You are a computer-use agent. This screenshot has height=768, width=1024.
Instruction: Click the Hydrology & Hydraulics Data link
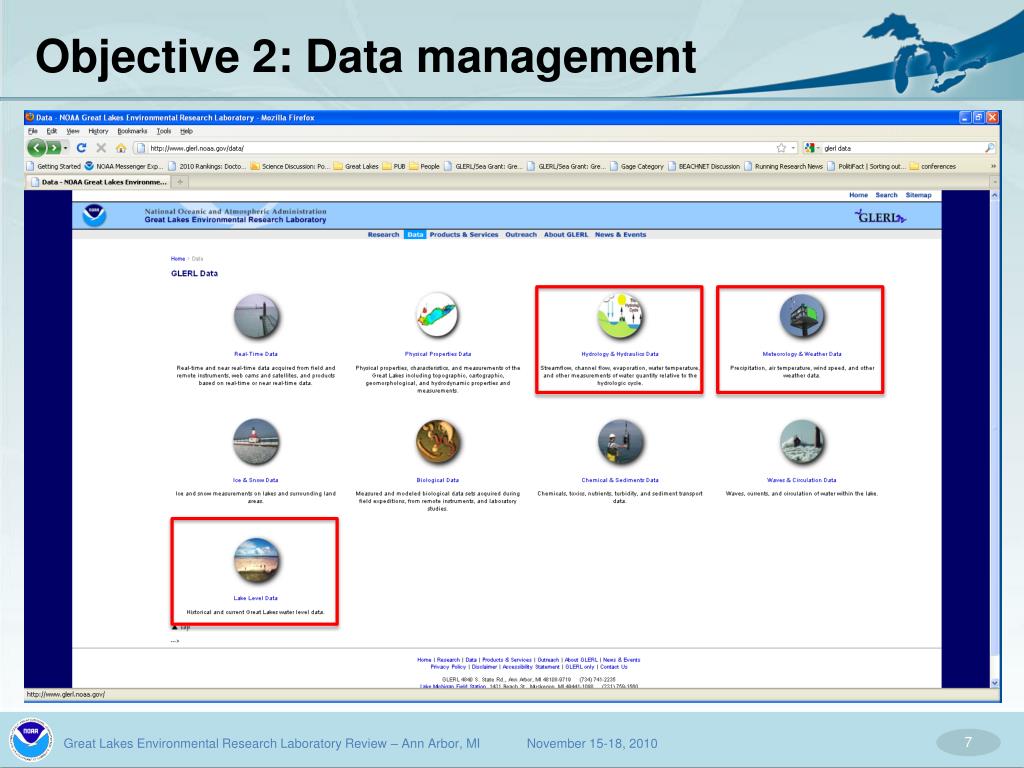coord(620,354)
